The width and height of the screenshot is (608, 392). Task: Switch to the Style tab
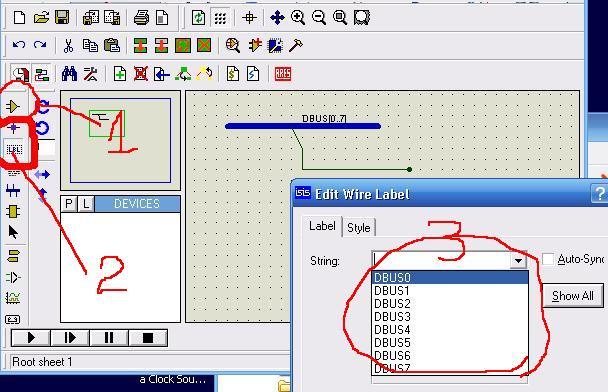pos(359,228)
